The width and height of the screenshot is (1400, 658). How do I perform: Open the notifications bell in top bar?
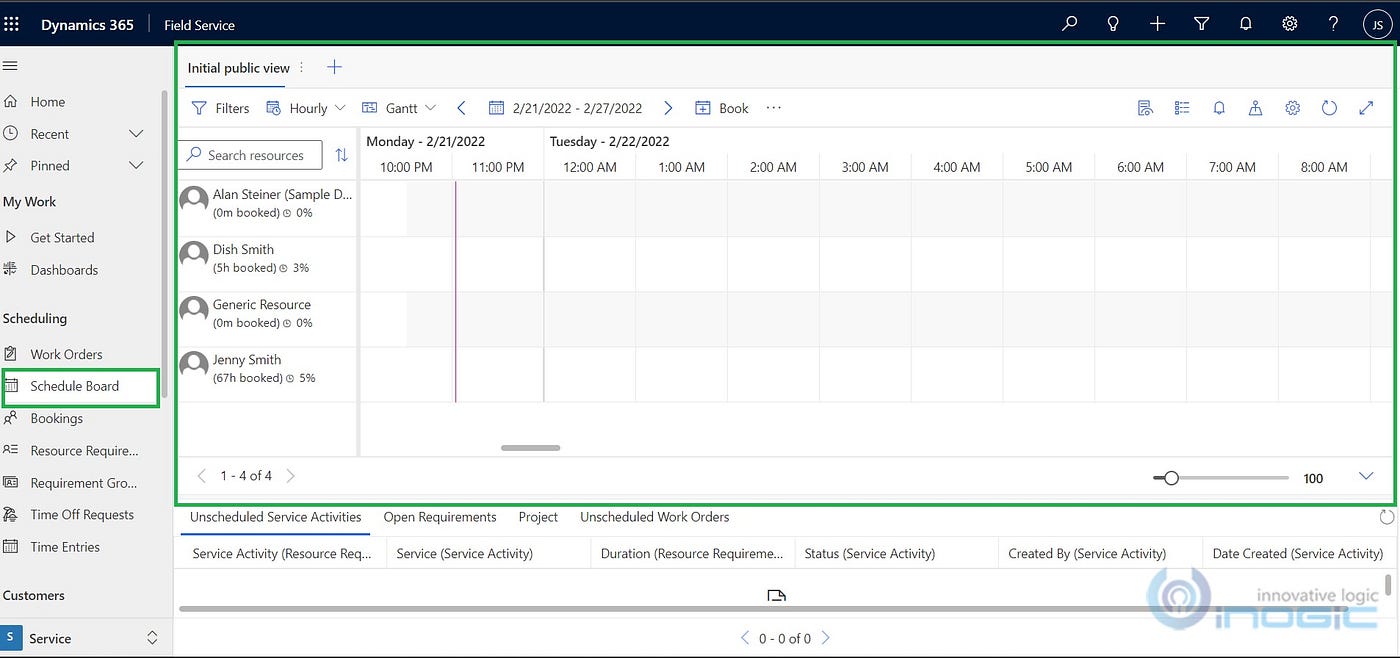click(x=1246, y=24)
